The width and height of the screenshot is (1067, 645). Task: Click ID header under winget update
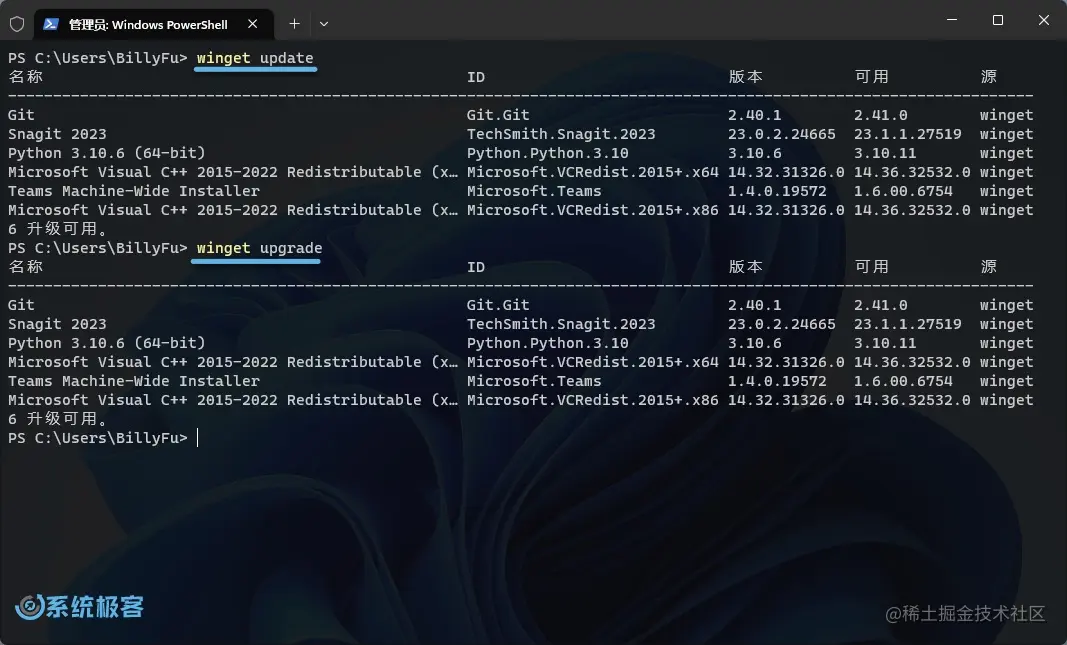[476, 77]
